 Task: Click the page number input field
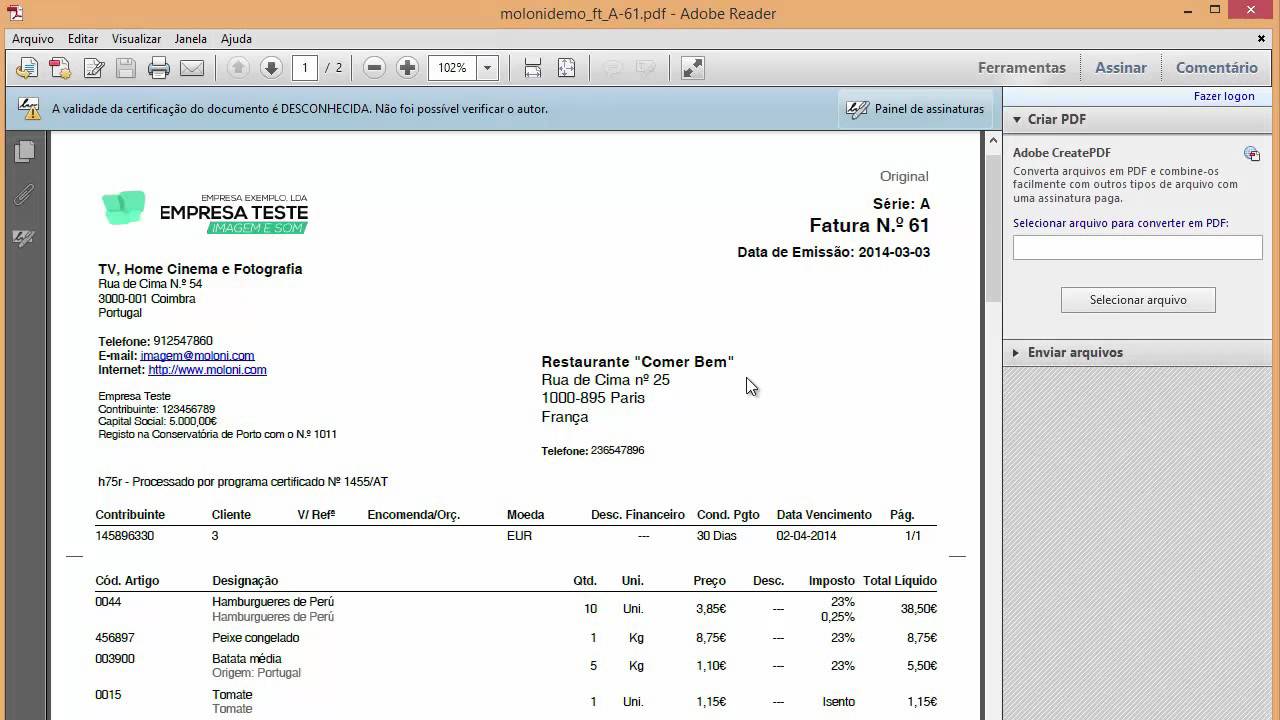305,68
